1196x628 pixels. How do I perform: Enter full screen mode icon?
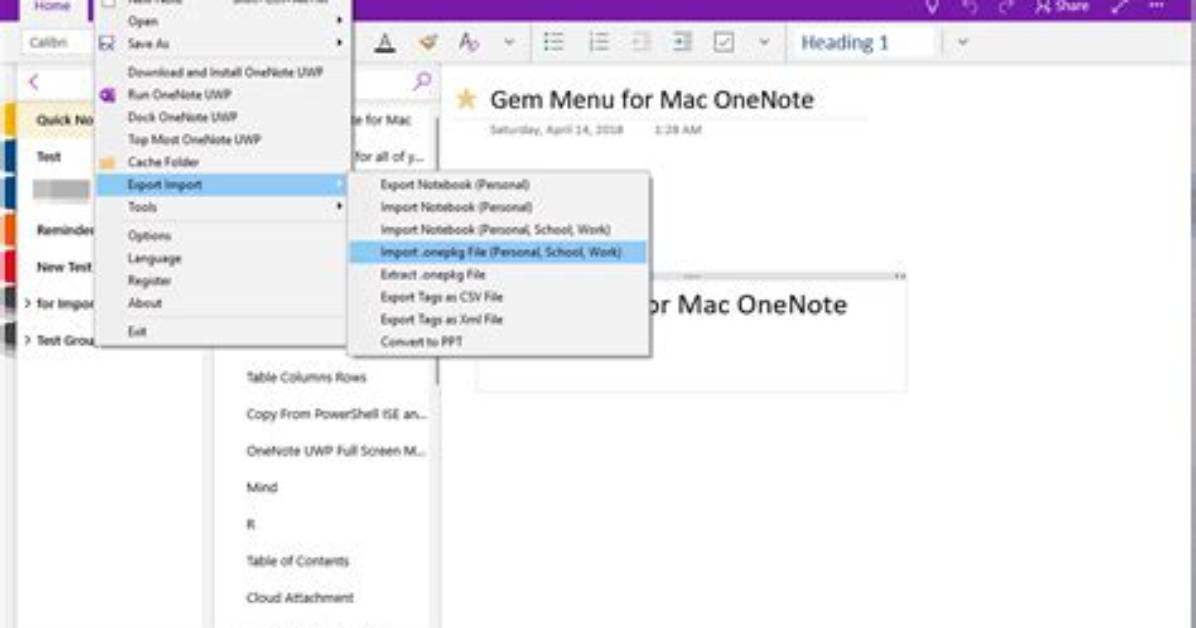pos(1119,7)
